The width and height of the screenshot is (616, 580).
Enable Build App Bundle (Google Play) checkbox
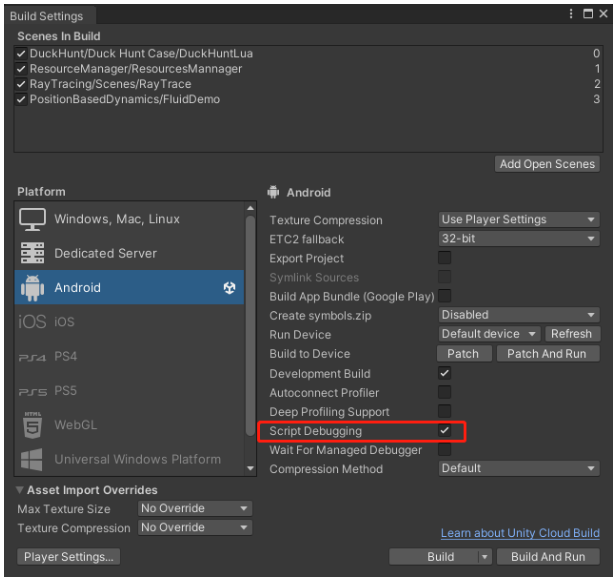(444, 296)
